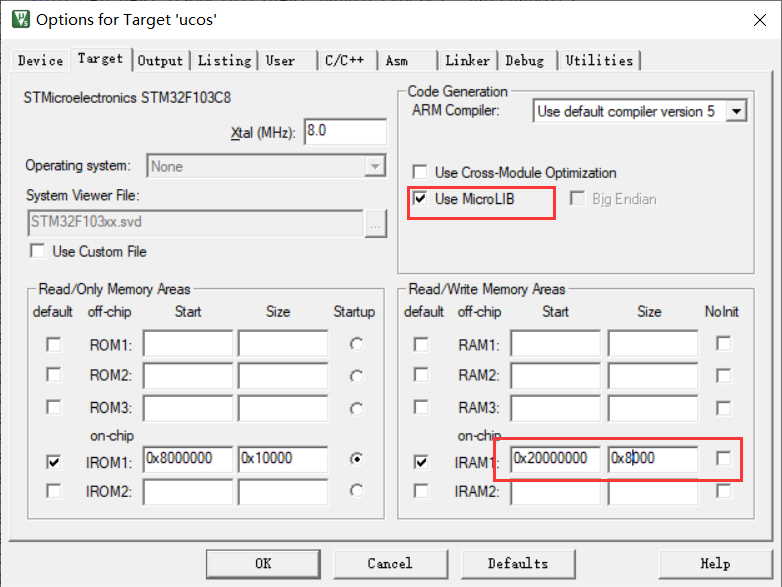Click the RAM2 Size field
Screen dimensions: 782x587
tap(653, 375)
